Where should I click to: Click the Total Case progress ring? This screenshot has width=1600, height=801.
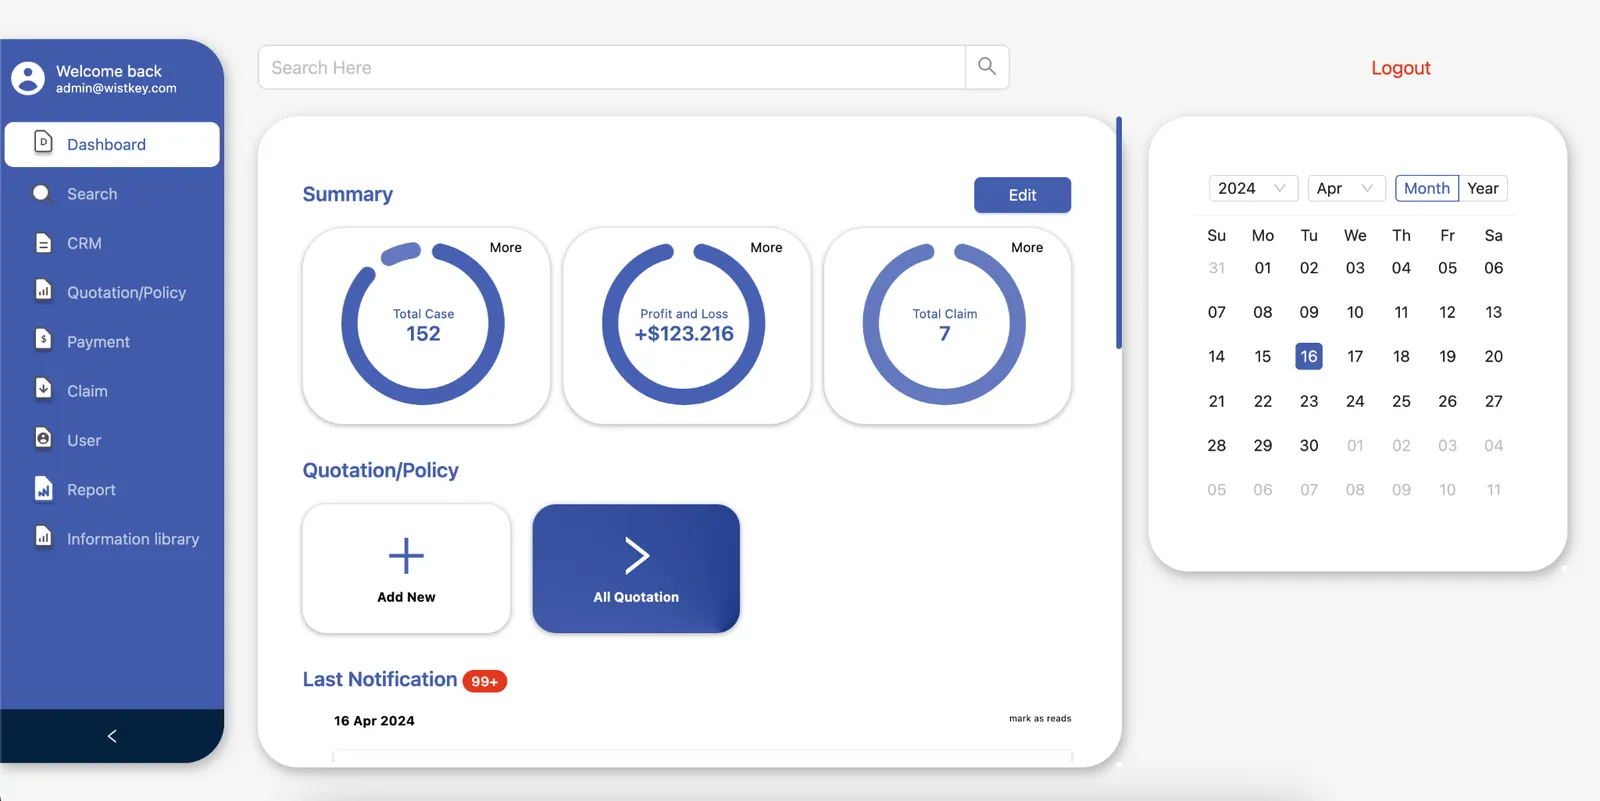pos(423,323)
